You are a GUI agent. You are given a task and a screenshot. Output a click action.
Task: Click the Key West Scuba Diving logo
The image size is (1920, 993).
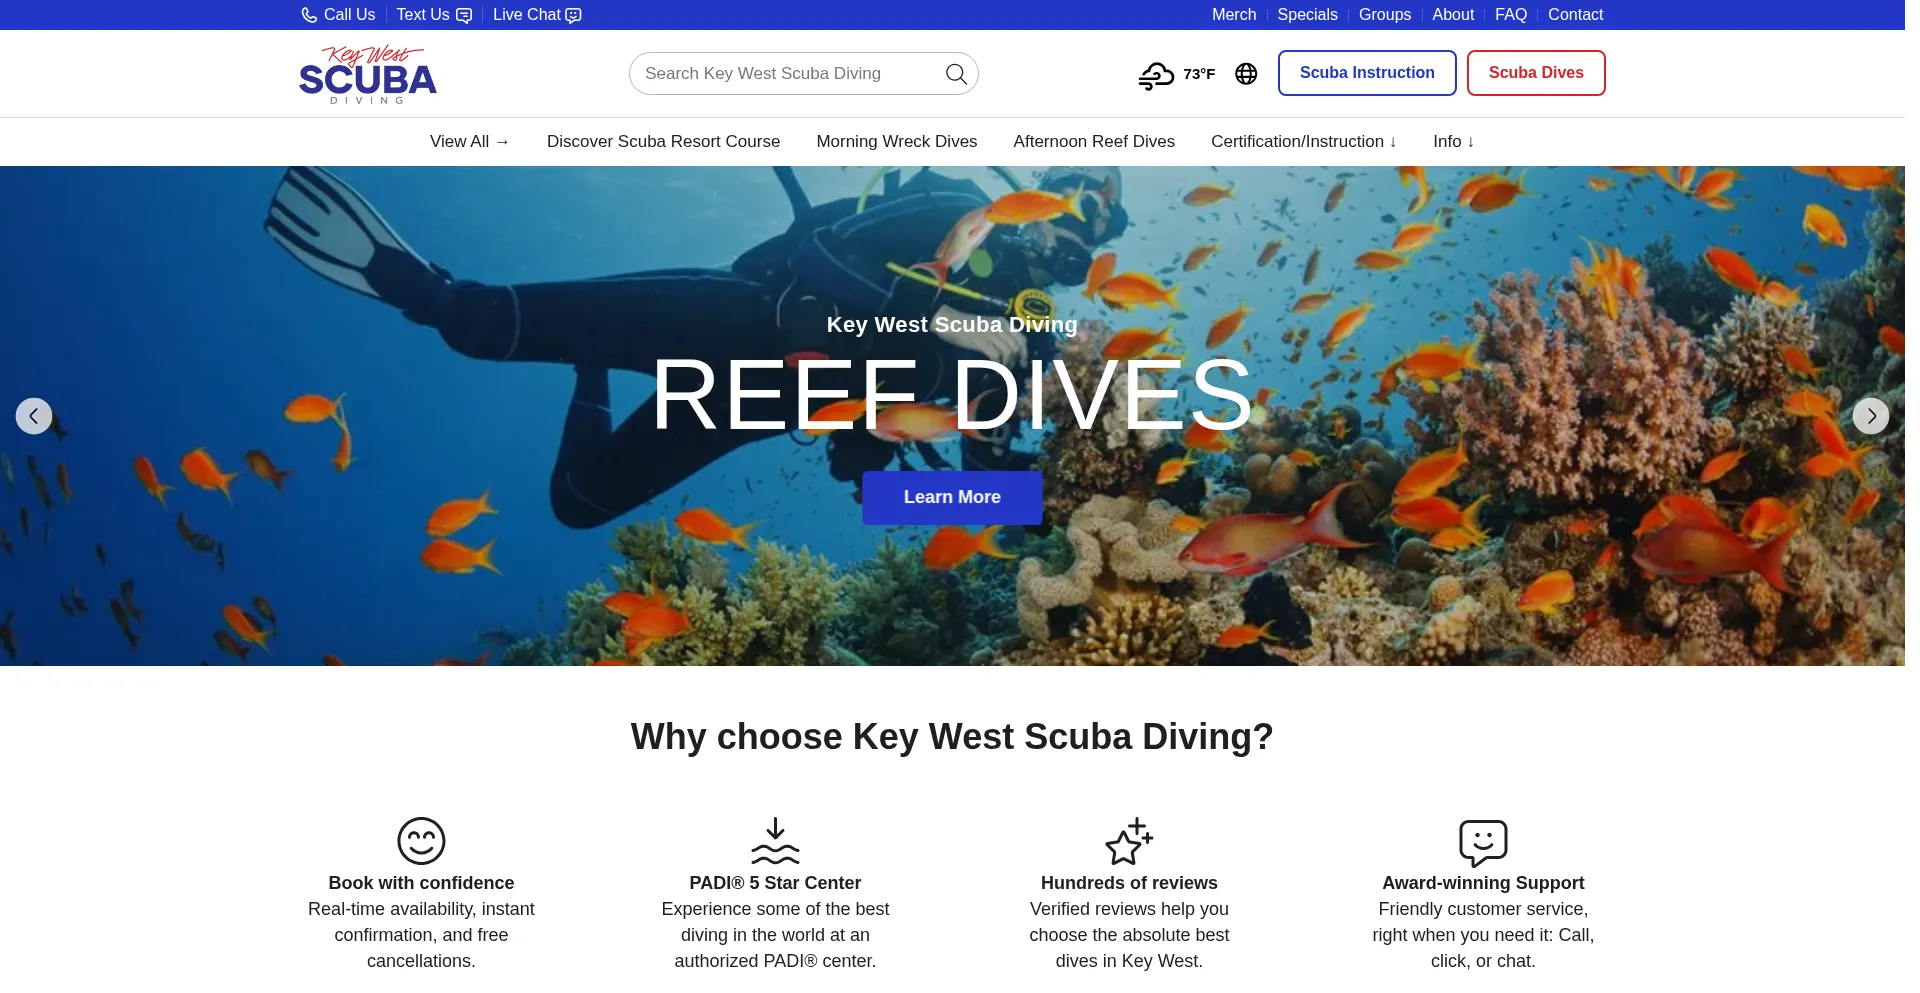coord(367,73)
